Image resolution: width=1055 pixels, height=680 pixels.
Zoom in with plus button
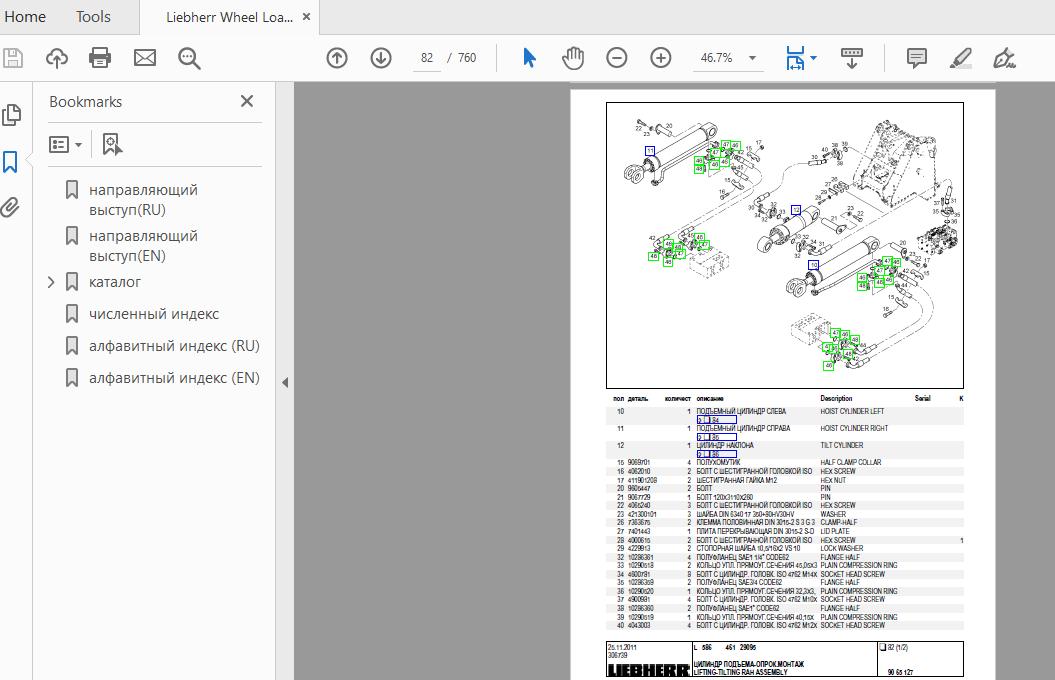pos(661,58)
